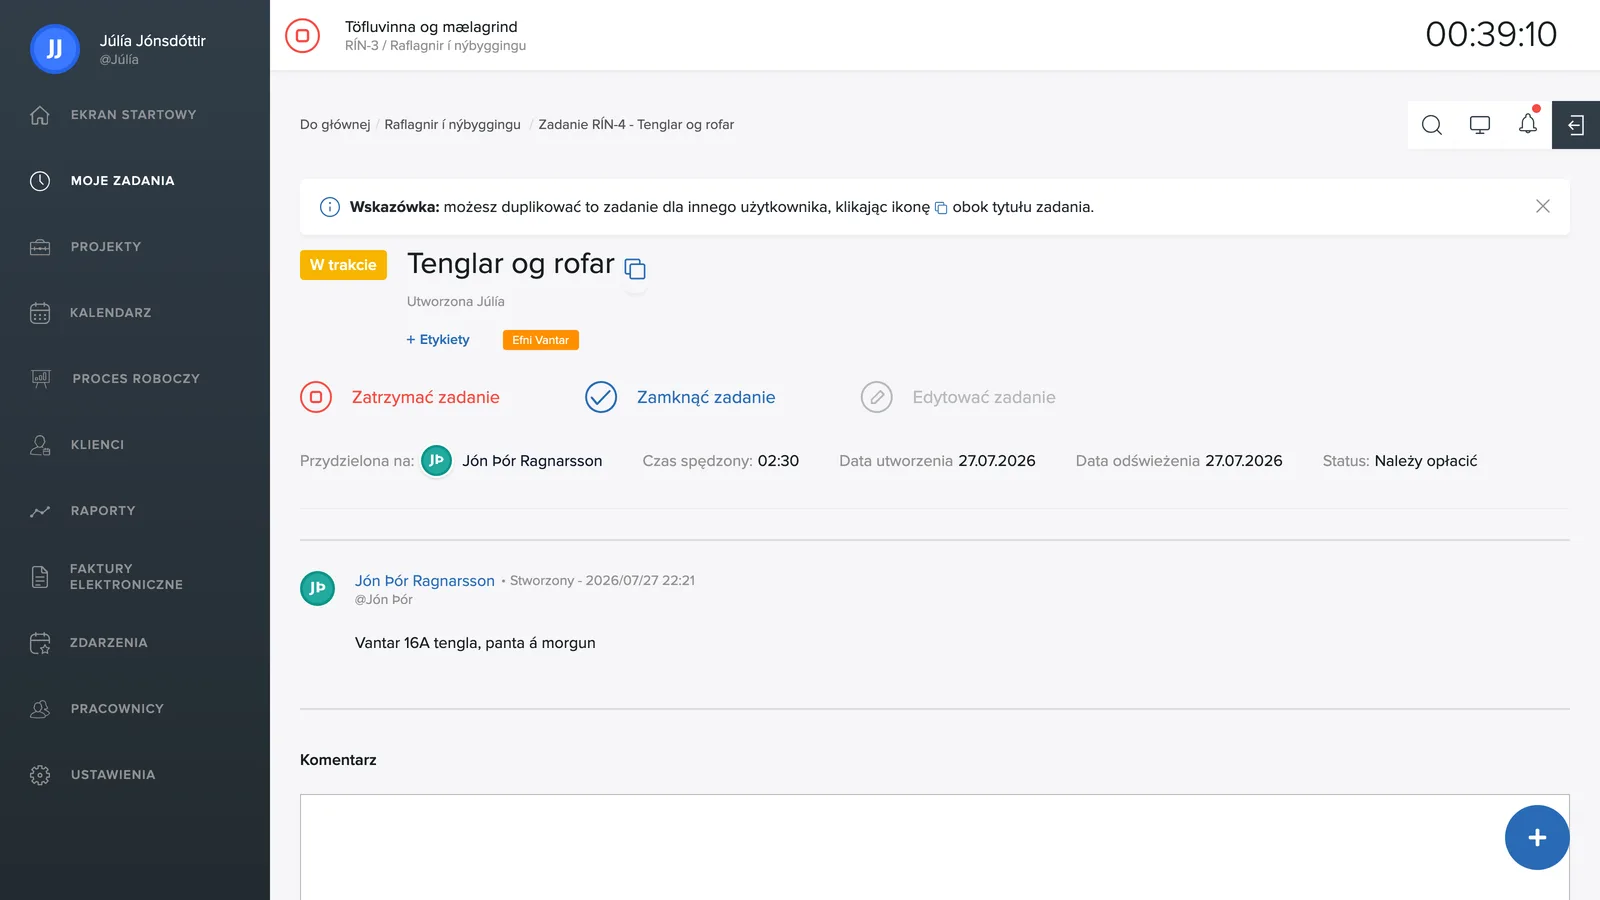The image size is (1600, 900).
Task: Go to Projekty in the sidebar
Action: (105, 247)
